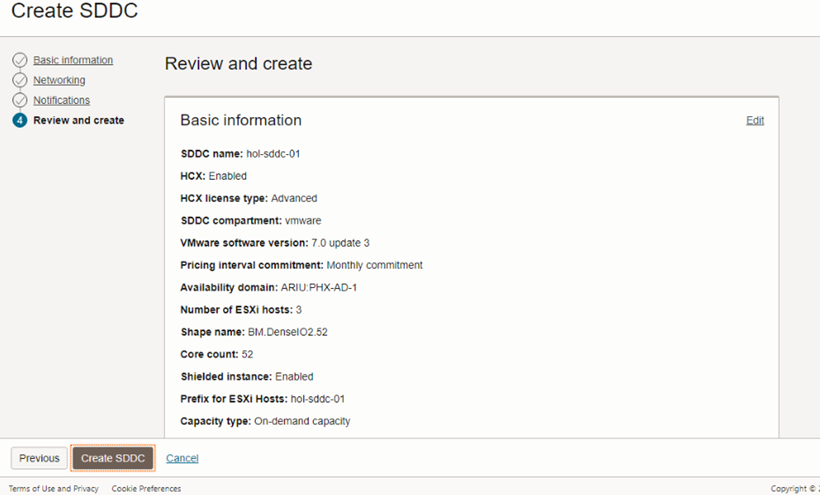The width and height of the screenshot is (820, 495).
Task: Click the SDDC name value hol-sddc-01
Action: click(x=273, y=154)
